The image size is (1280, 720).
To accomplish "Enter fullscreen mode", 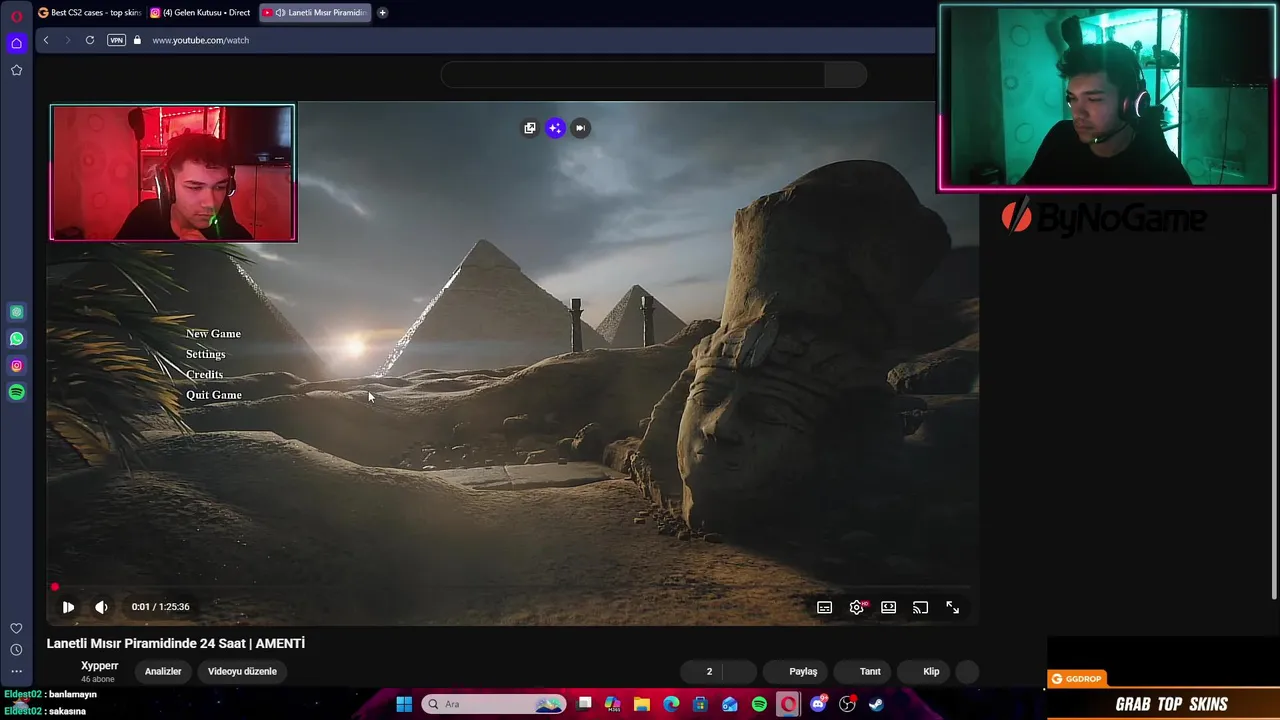I will coord(952,607).
